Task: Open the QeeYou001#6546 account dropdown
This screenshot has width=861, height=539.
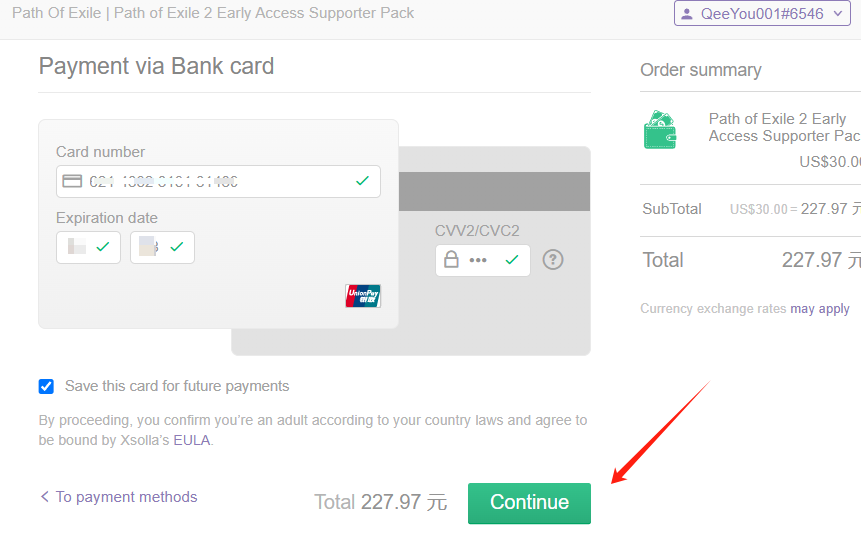Action: tap(762, 14)
